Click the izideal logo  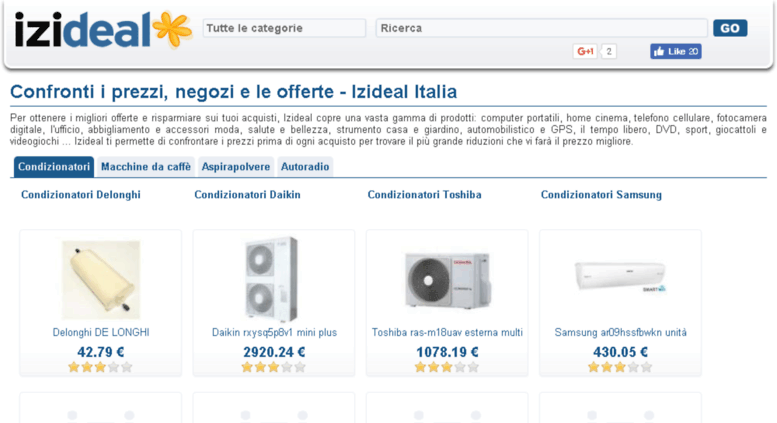pos(104,30)
